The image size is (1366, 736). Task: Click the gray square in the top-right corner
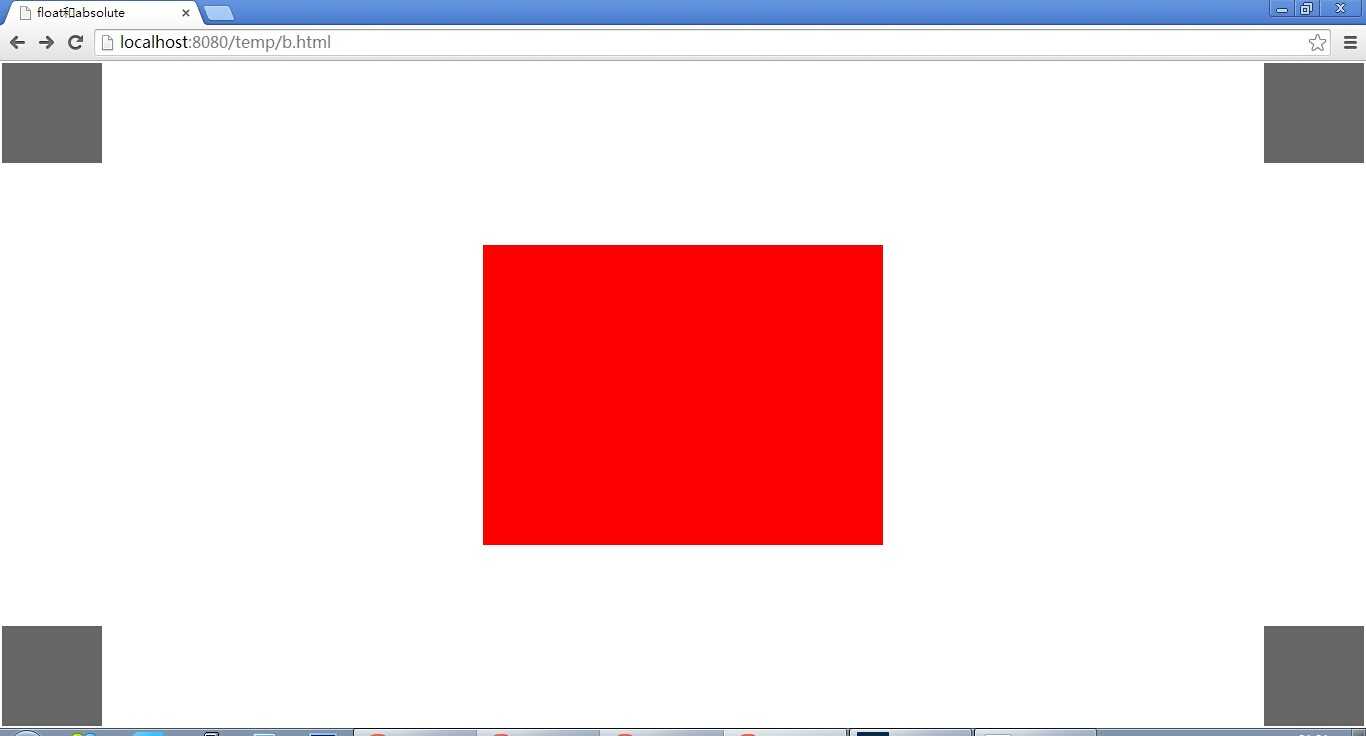click(x=1314, y=113)
